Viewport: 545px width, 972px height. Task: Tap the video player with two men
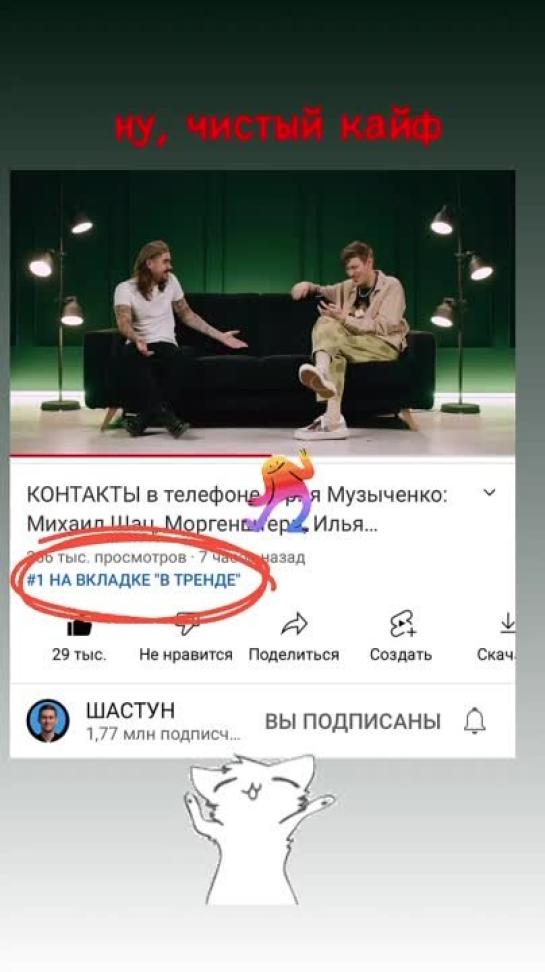[262, 312]
